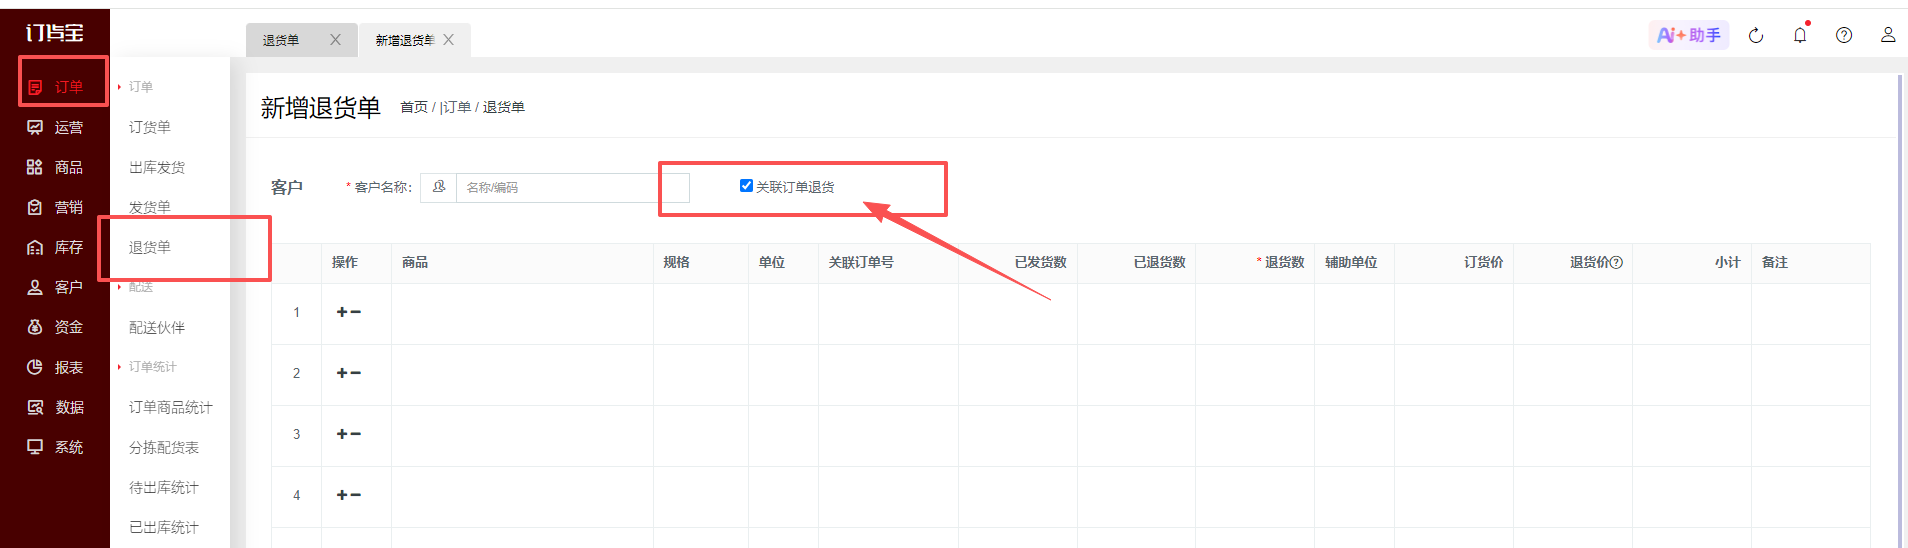Switch to the 退货单 tab
Screen dimensions: 1908x548
click(x=281, y=40)
